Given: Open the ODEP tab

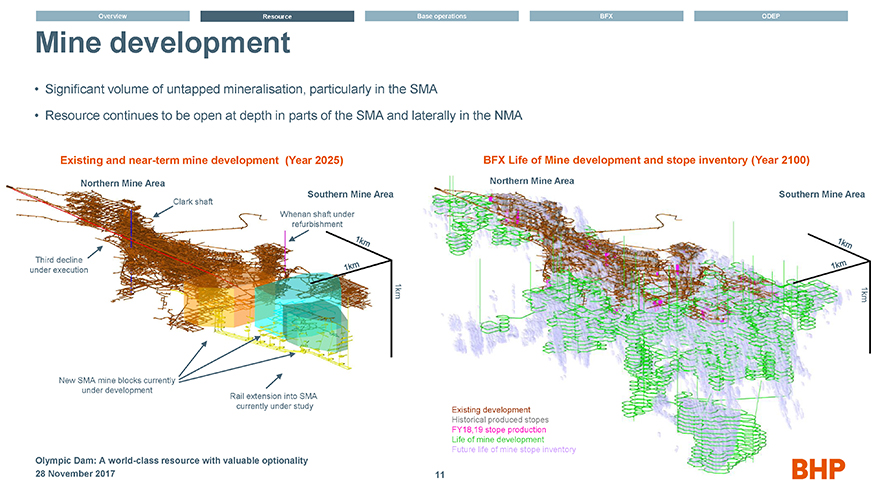Looking at the screenshot, I should click(770, 16).
